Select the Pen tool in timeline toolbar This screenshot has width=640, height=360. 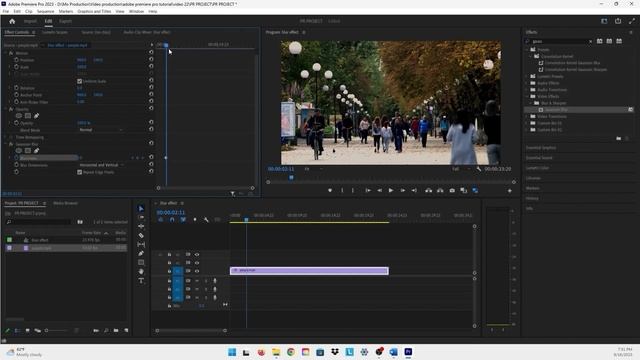(141, 253)
